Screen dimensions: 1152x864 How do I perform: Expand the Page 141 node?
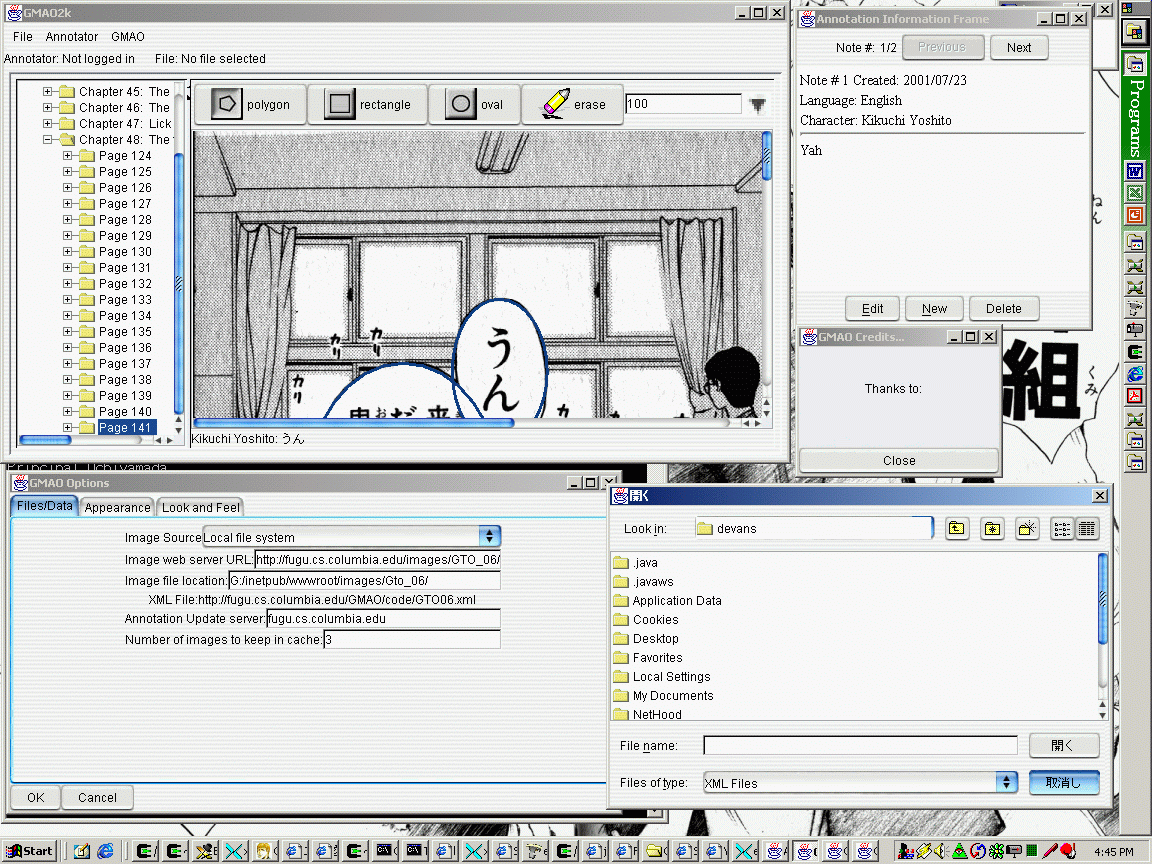click(x=67, y=428)
